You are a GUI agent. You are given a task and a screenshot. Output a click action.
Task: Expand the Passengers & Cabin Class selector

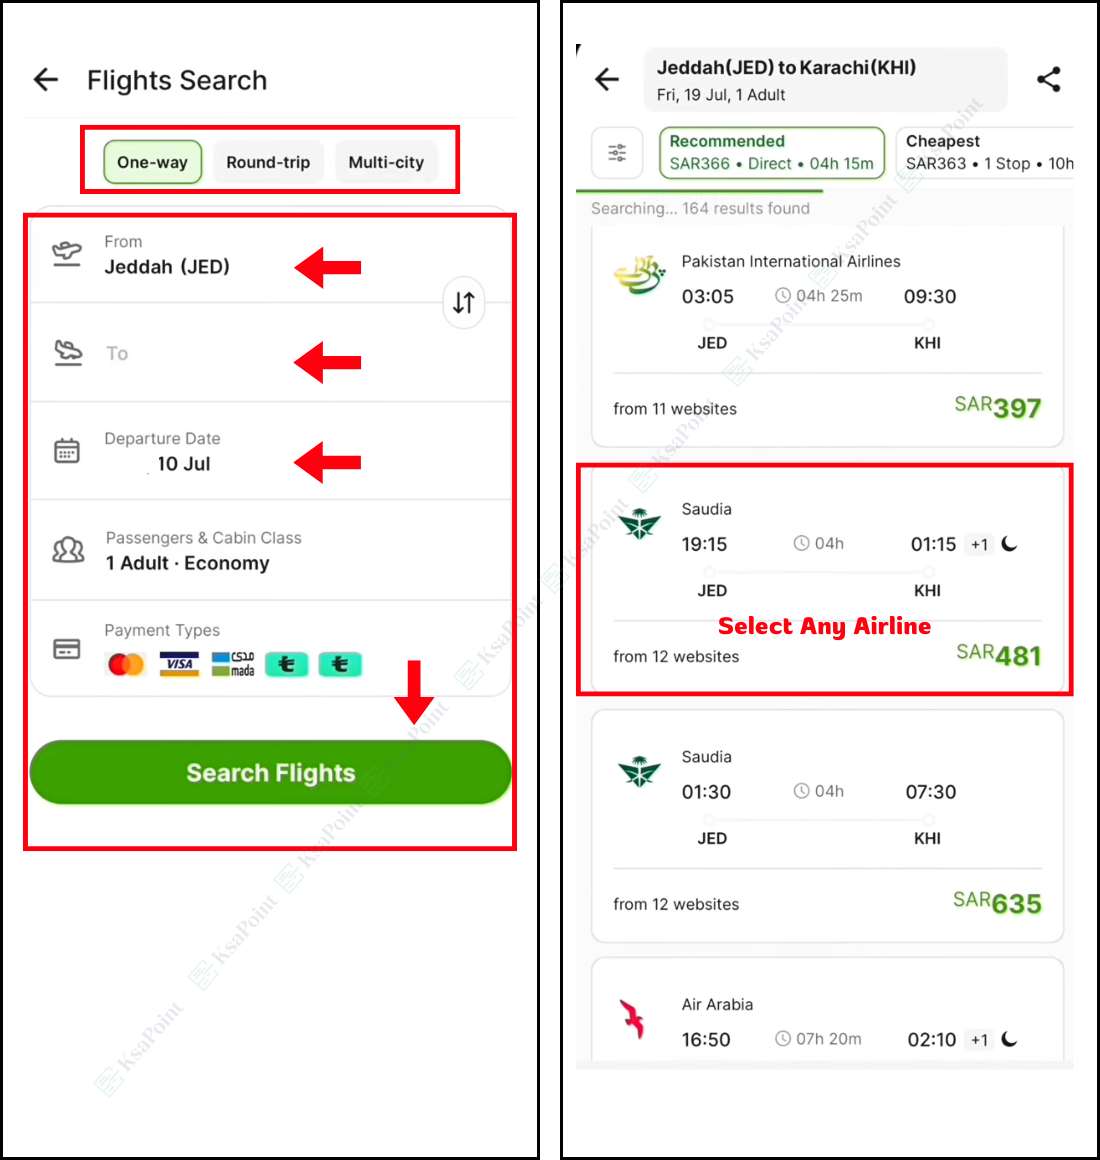click(203, 550)
